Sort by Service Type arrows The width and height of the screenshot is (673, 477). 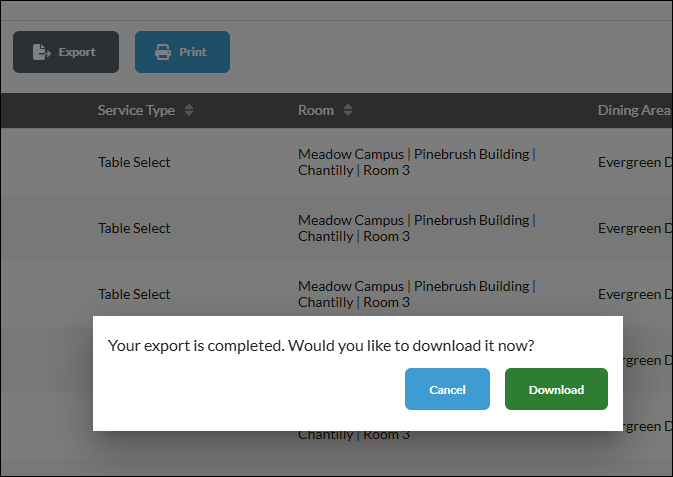click(189, 110)
